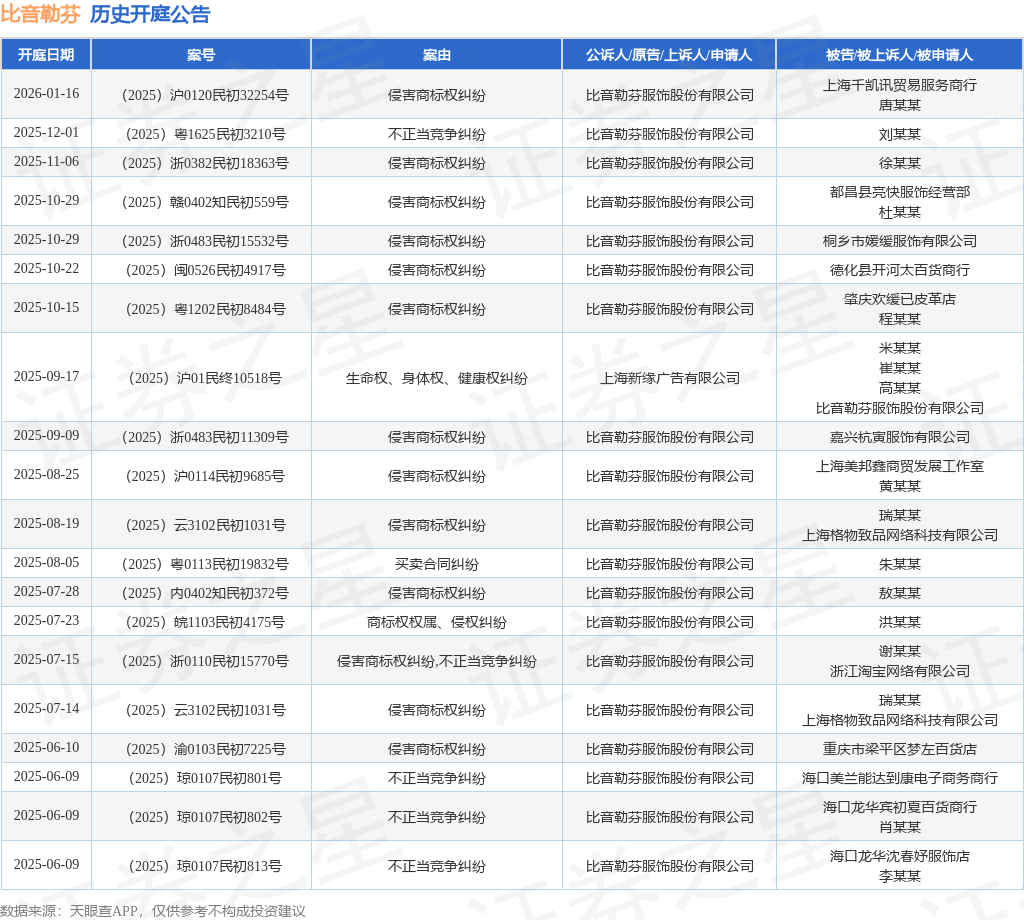Screen dimensions: 1024x920
Task: Select the 被告/被上诉人/被申请人 header
Action: pos(899,55)
